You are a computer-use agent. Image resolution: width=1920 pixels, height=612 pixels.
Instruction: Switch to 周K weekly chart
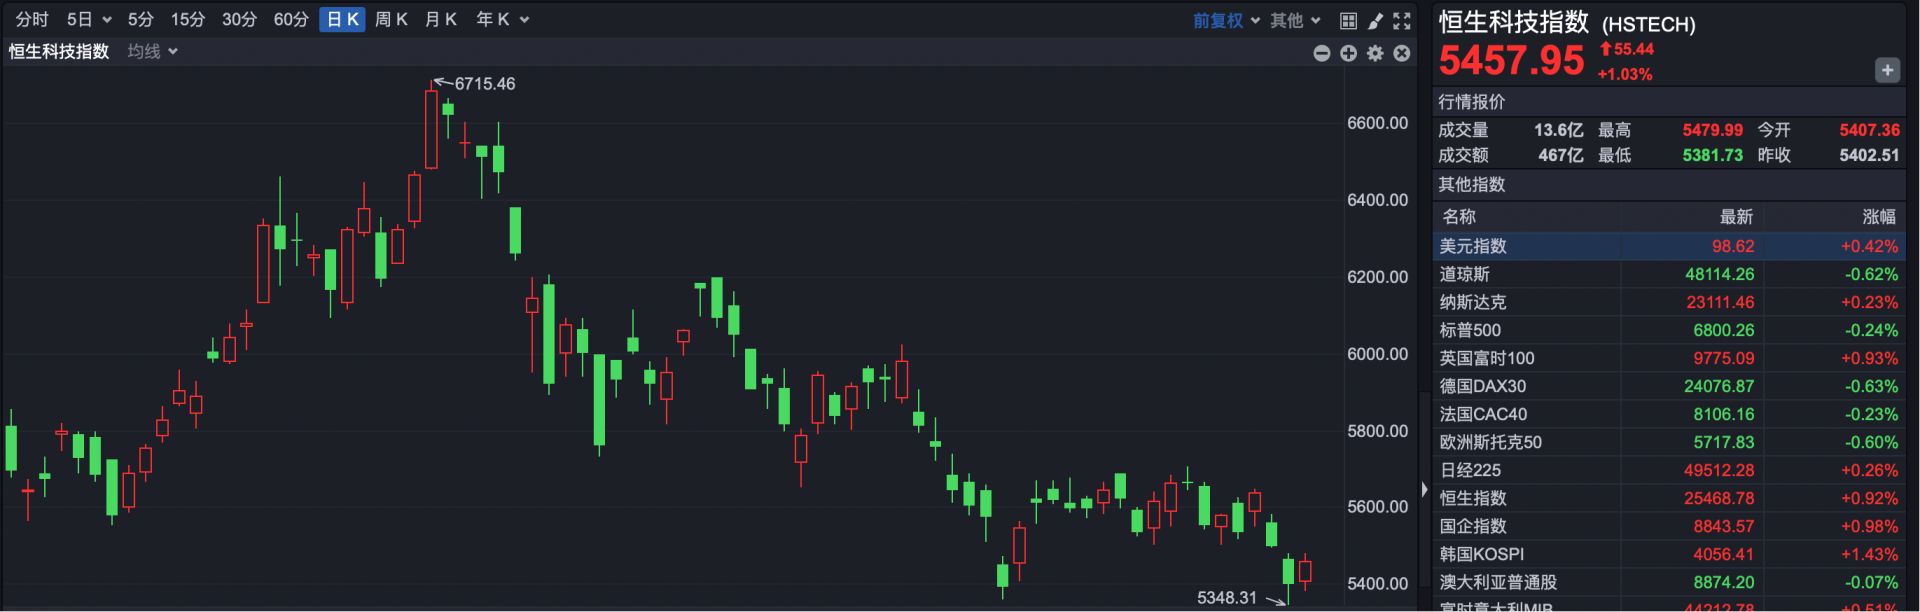(x=391, y=20)
